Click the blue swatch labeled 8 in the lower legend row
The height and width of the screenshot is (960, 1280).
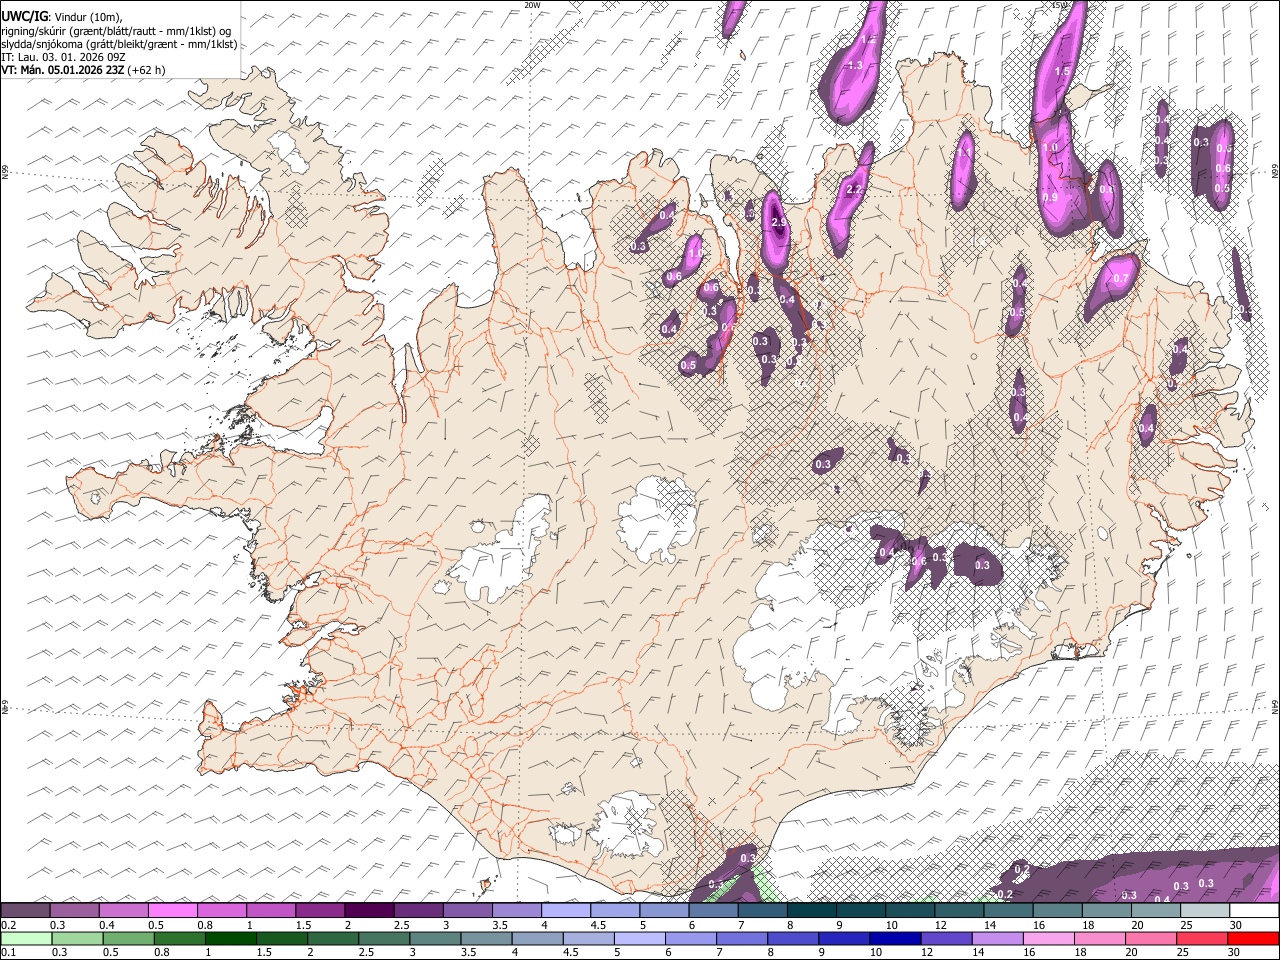(793, 938)
